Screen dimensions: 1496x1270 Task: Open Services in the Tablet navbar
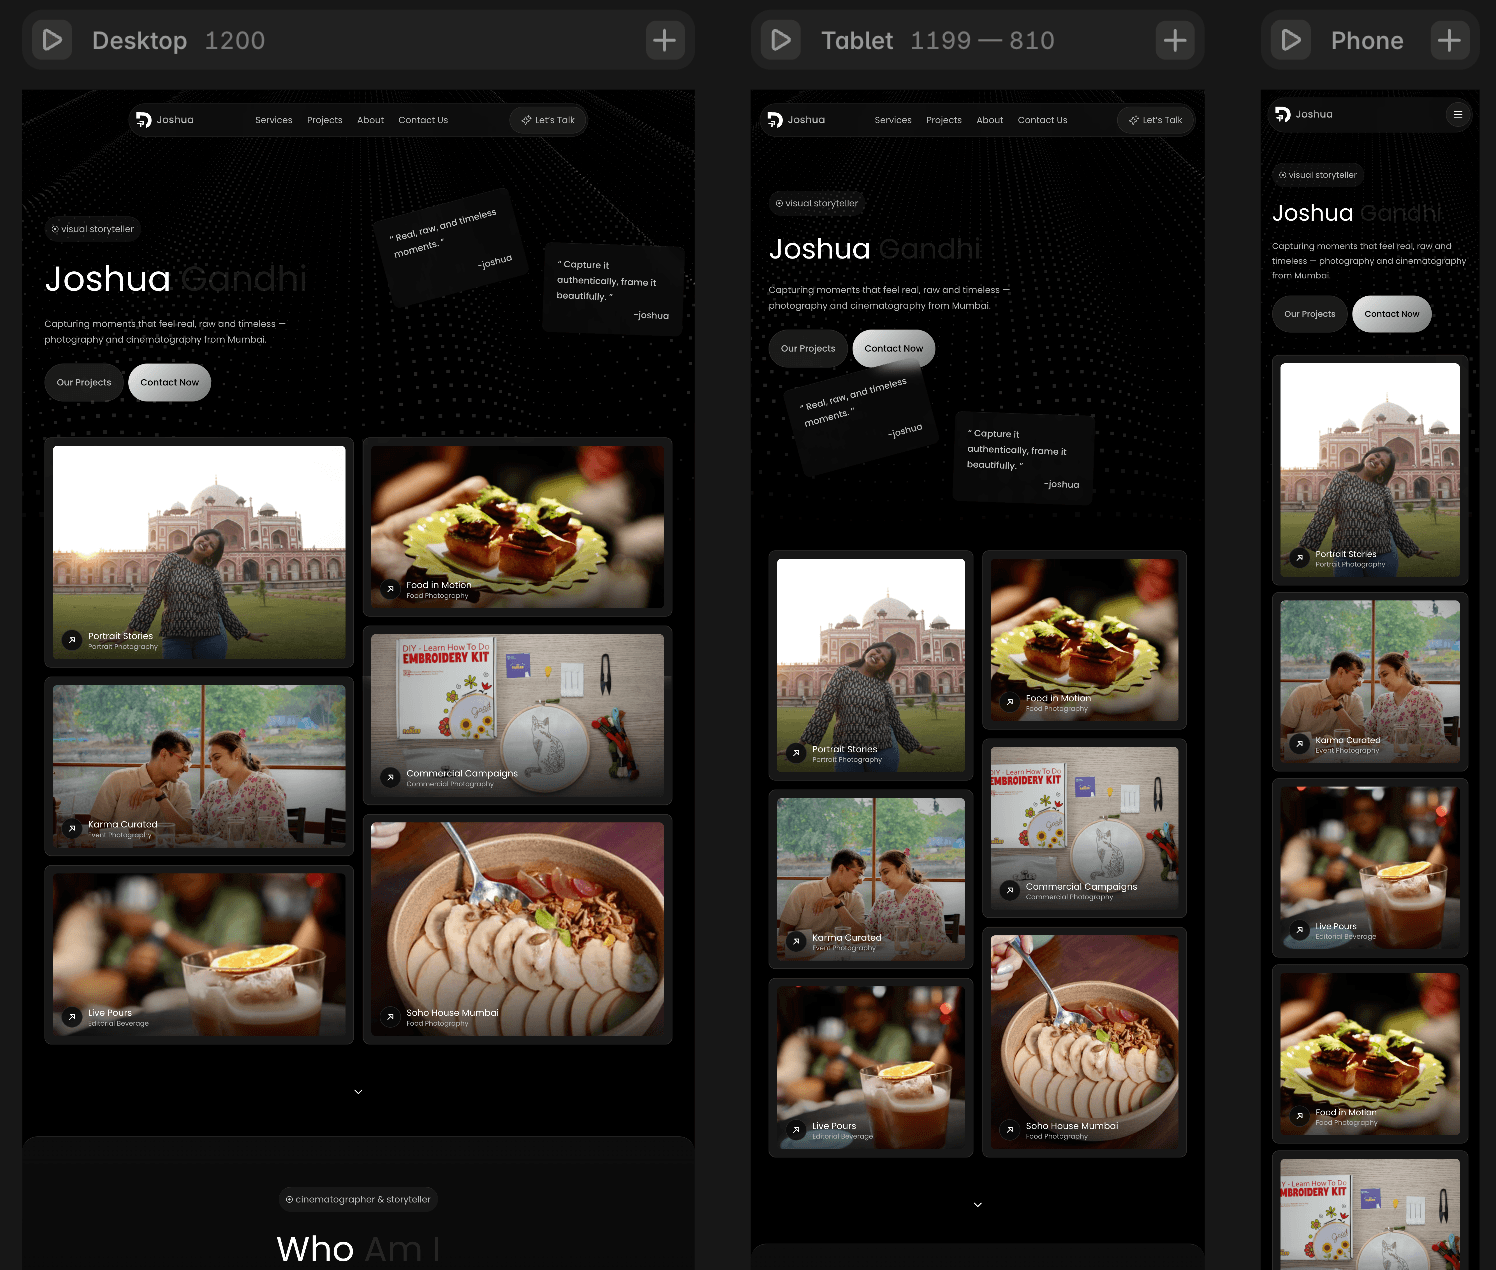point(893,120)
